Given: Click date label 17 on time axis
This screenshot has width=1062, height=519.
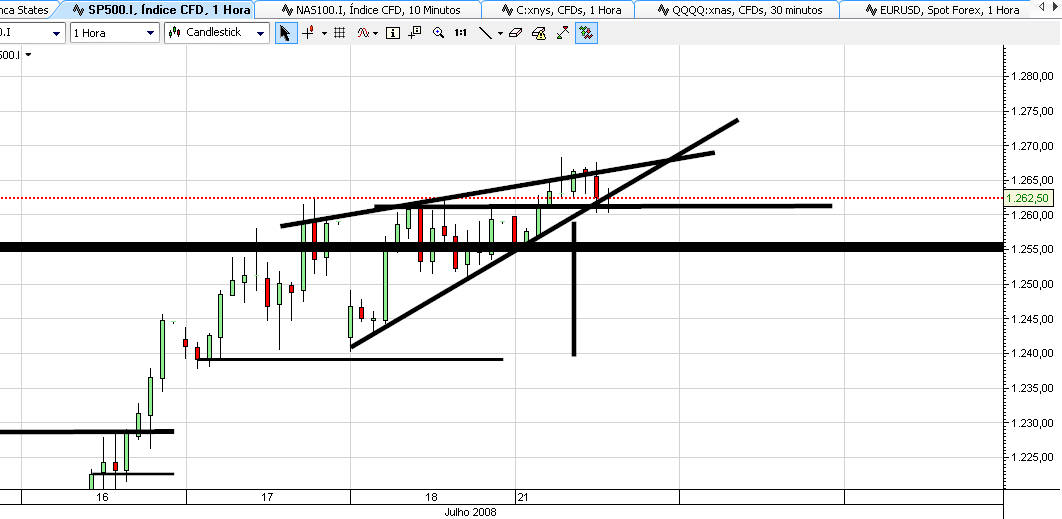Looking at the screenshot, I should pyautogui.click(x=267, y=497).
